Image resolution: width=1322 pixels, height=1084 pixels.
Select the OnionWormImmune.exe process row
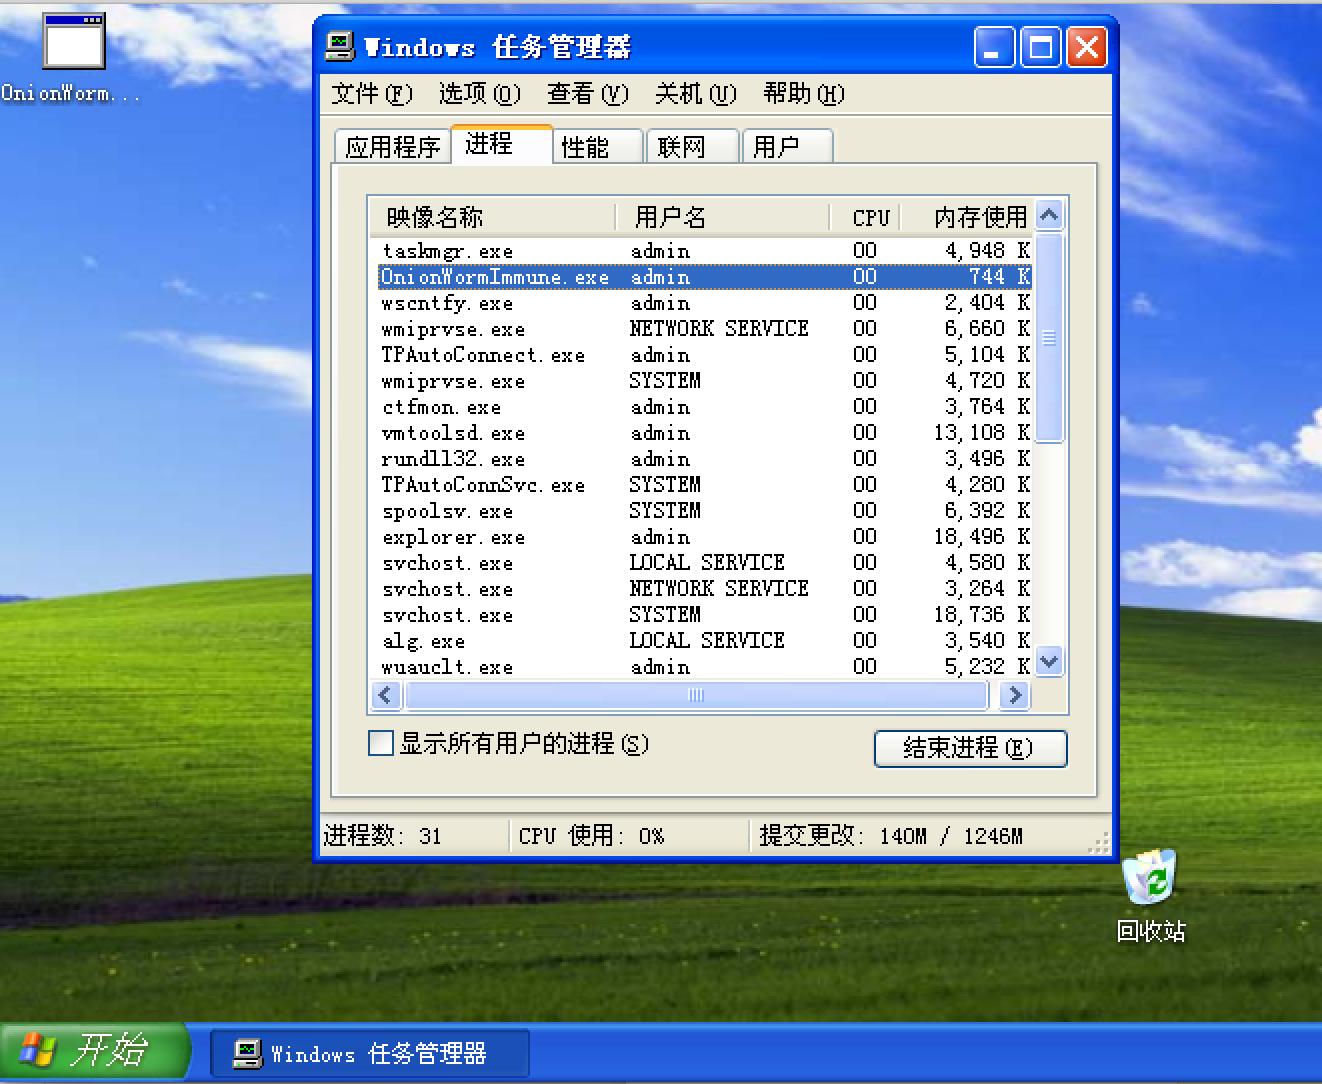[704, 277]
